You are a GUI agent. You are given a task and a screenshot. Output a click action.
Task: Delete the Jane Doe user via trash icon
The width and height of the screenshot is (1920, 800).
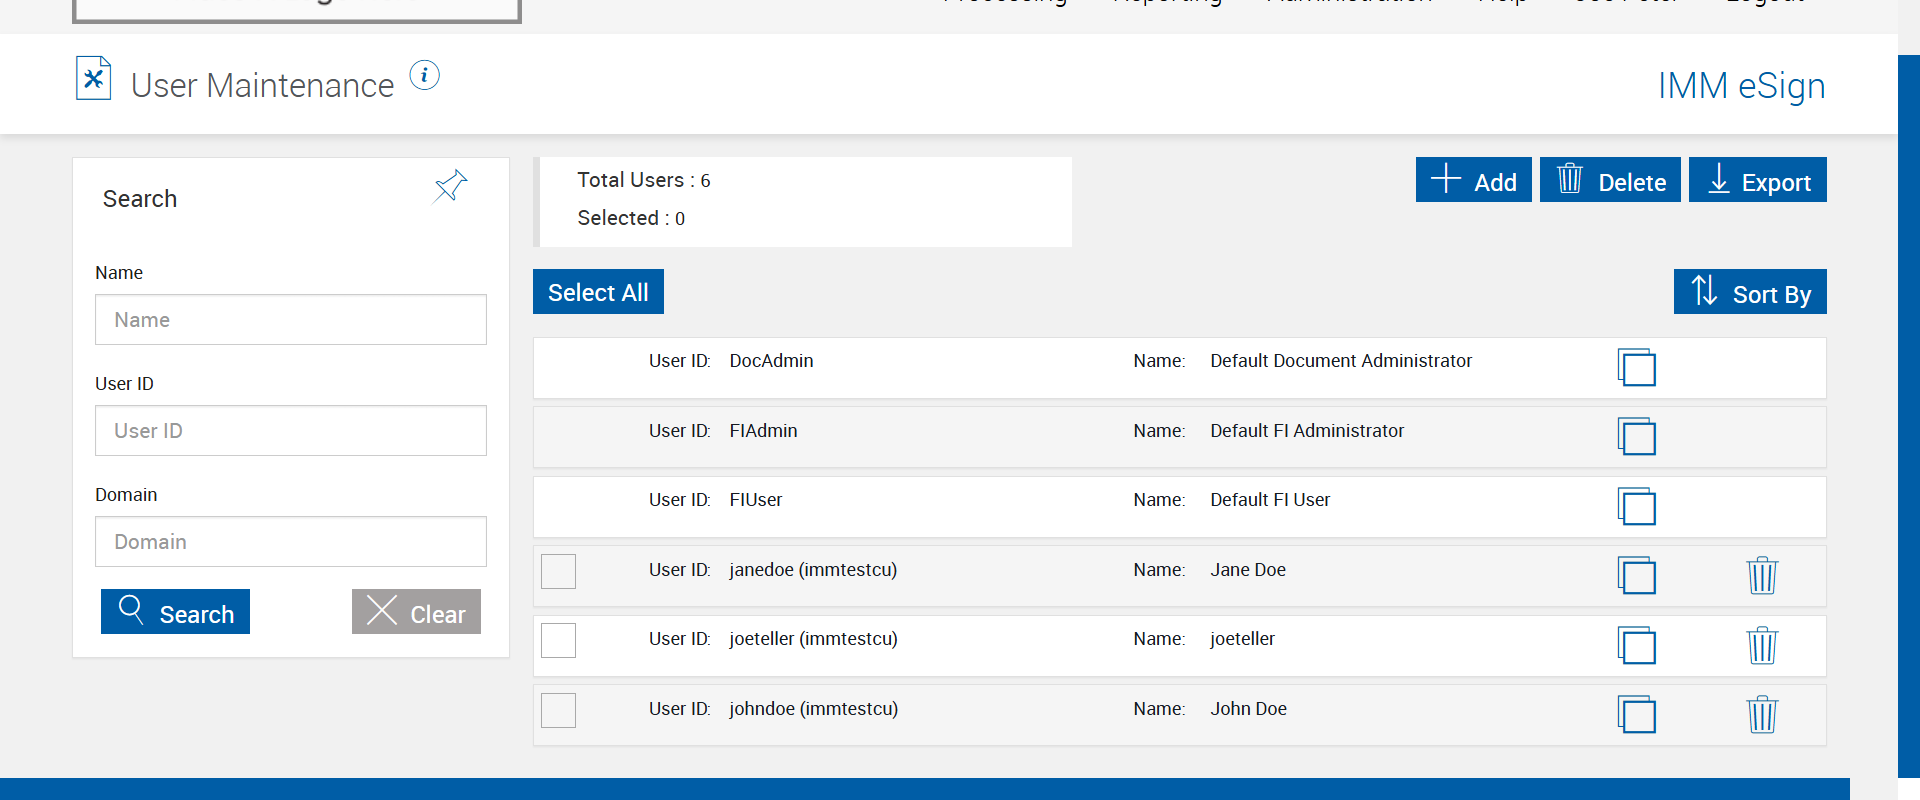[x=1762, y=575]
